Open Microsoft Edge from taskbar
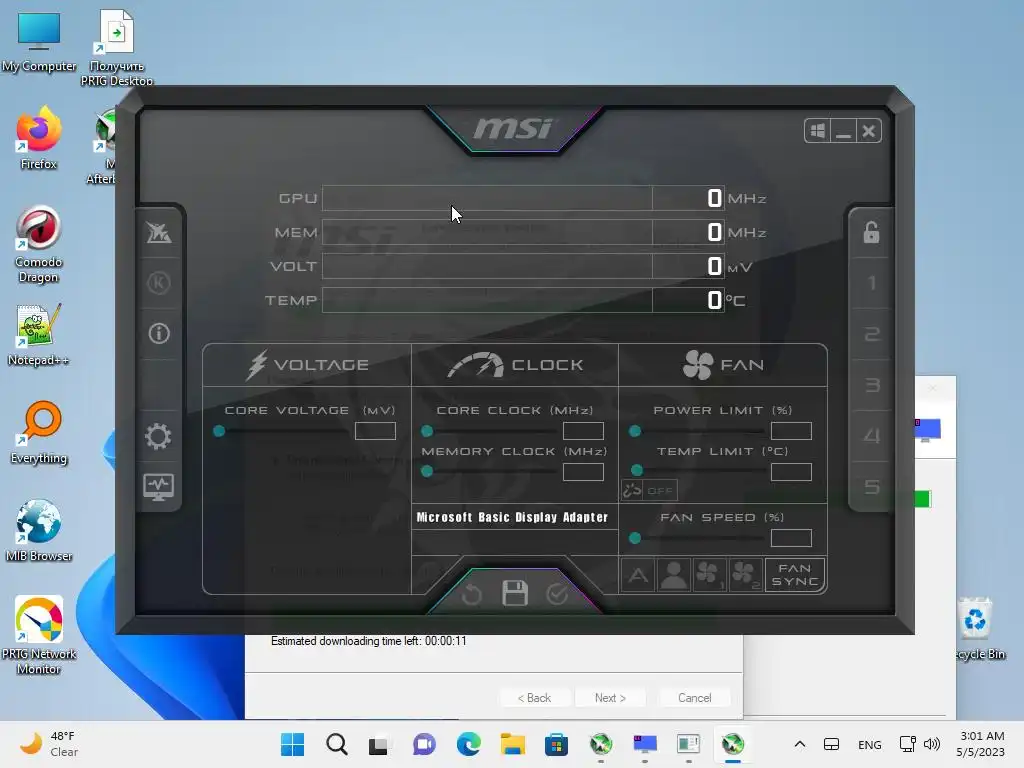Image resolution: width=1024 pixels, height=768 pixels. pos(468,744)
